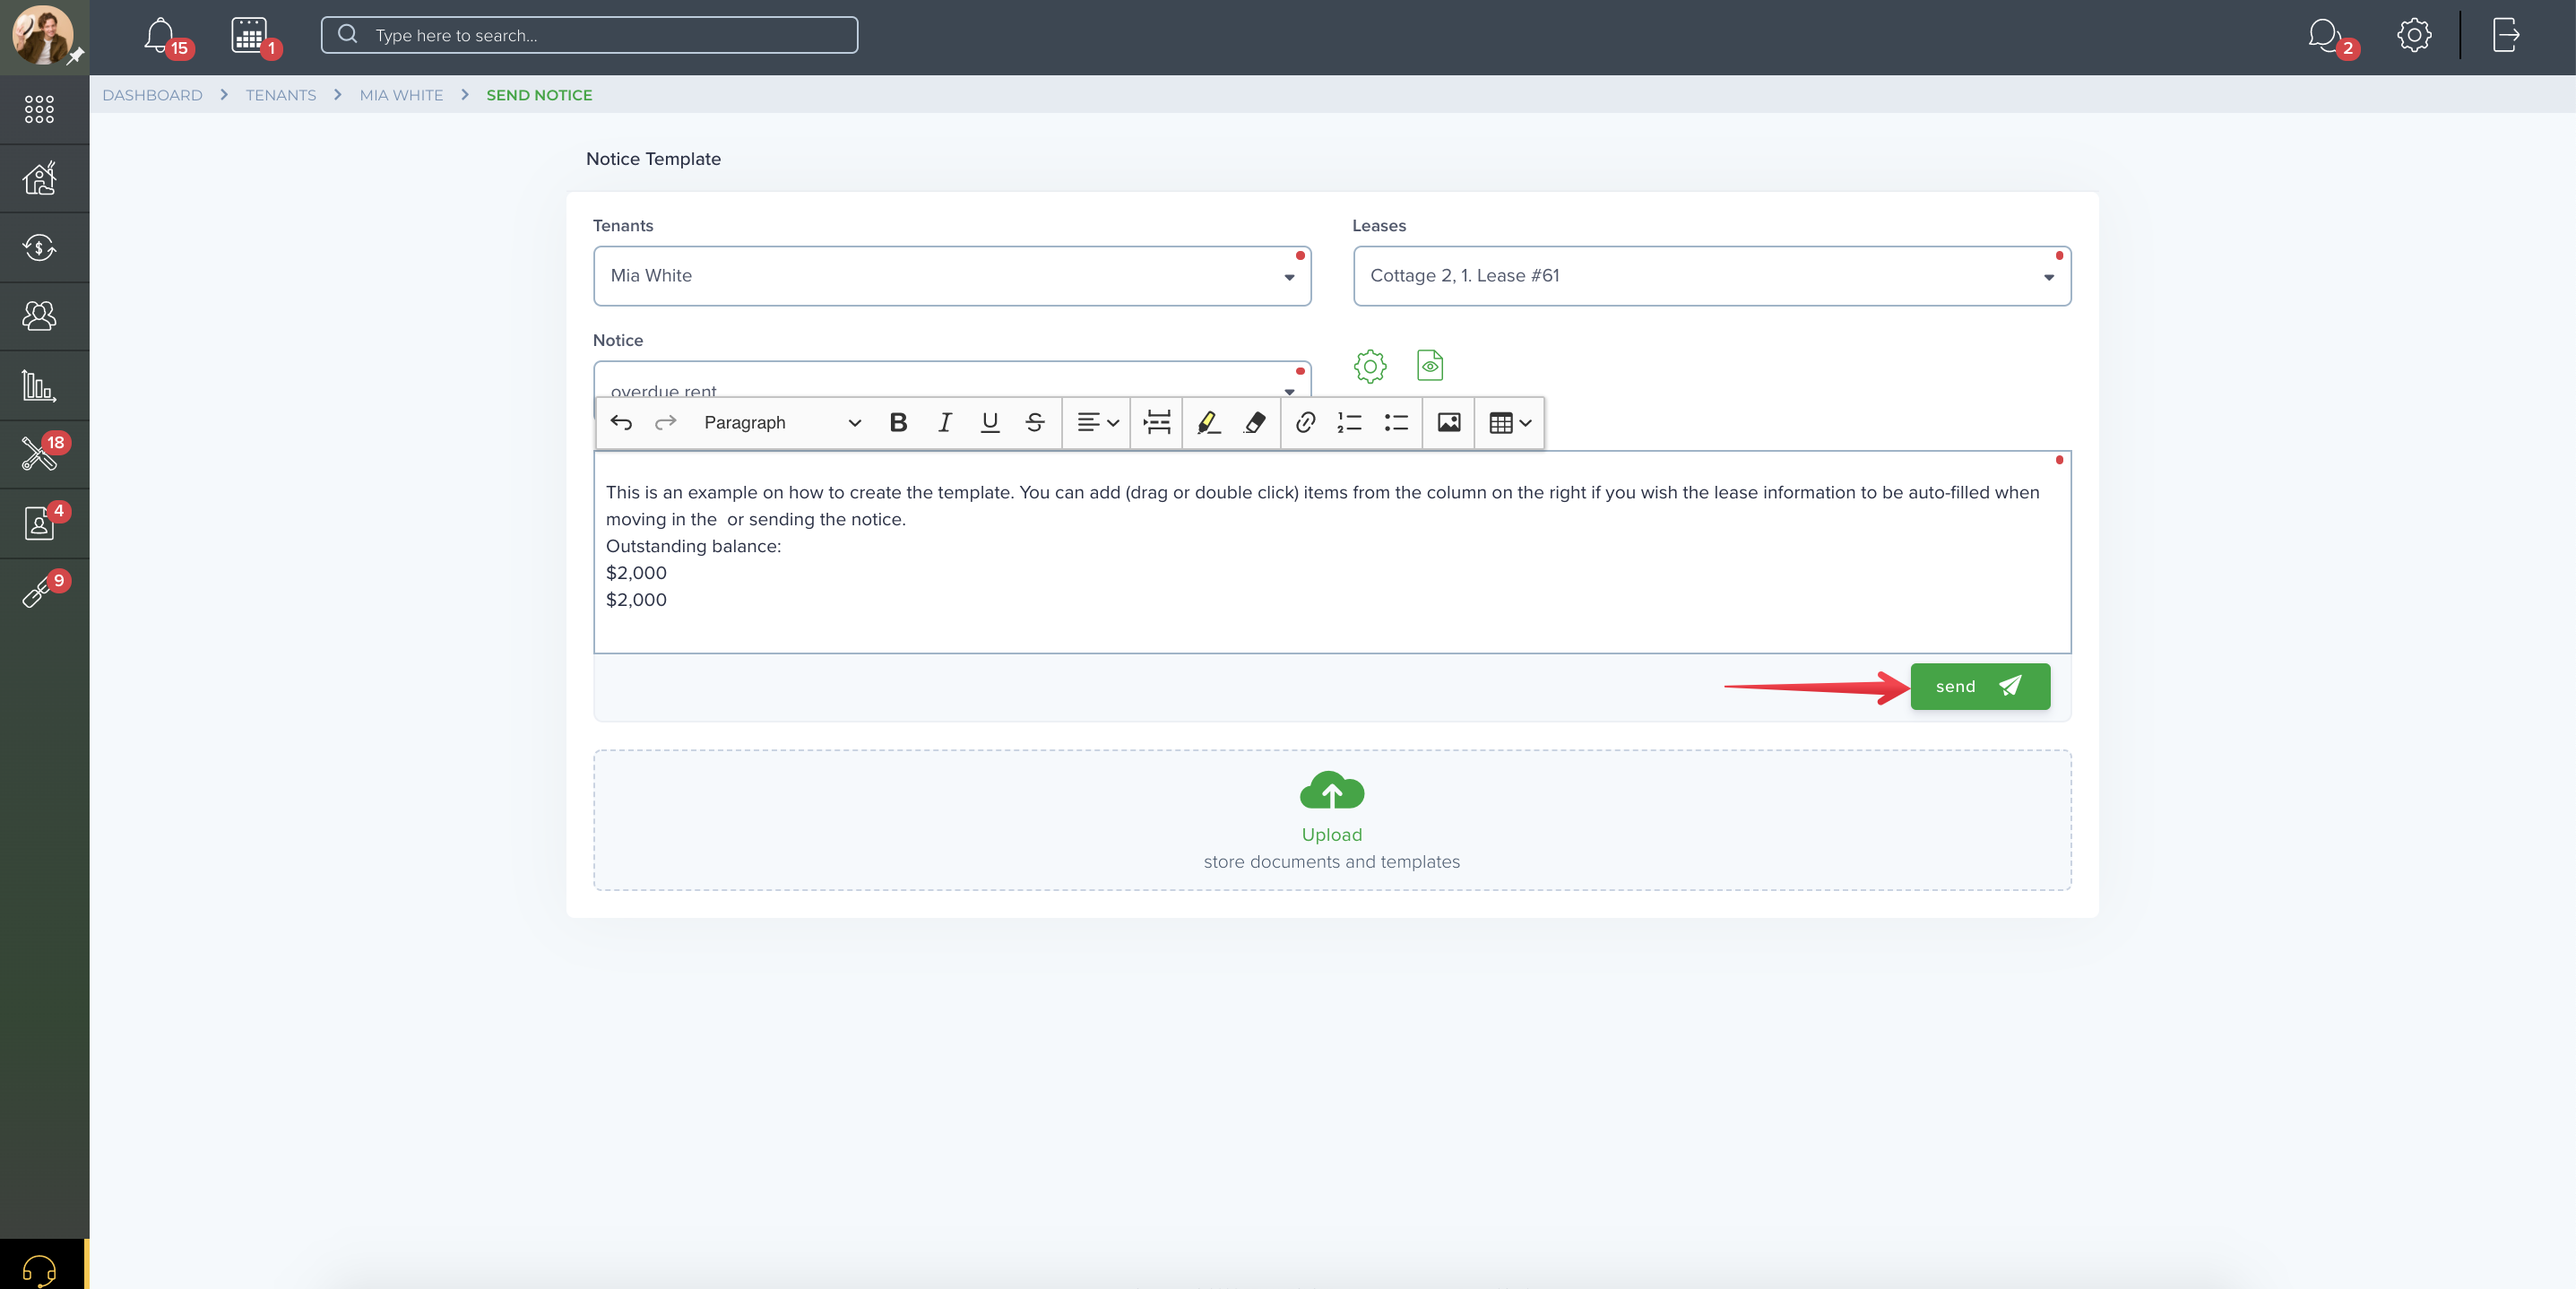Screen dimensions: 2576x1289
Task: Go to DASHBOARD breadcrumb
Action: pyautogui.click(x=152, y=95)
